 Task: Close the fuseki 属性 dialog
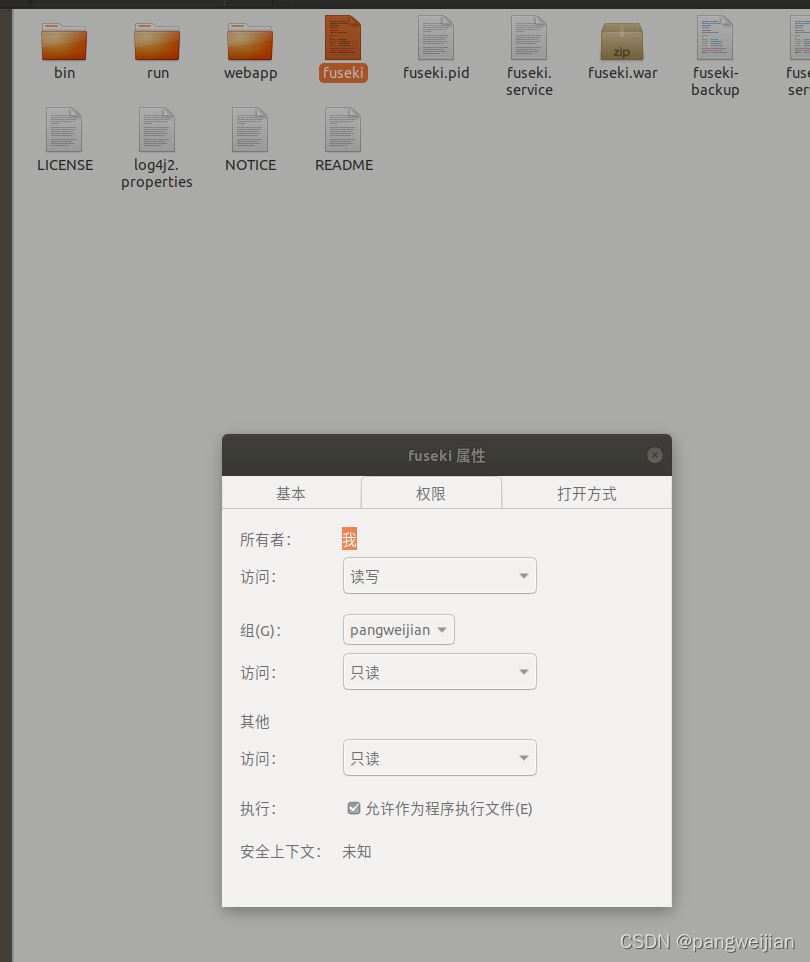[x=654, y=454]
